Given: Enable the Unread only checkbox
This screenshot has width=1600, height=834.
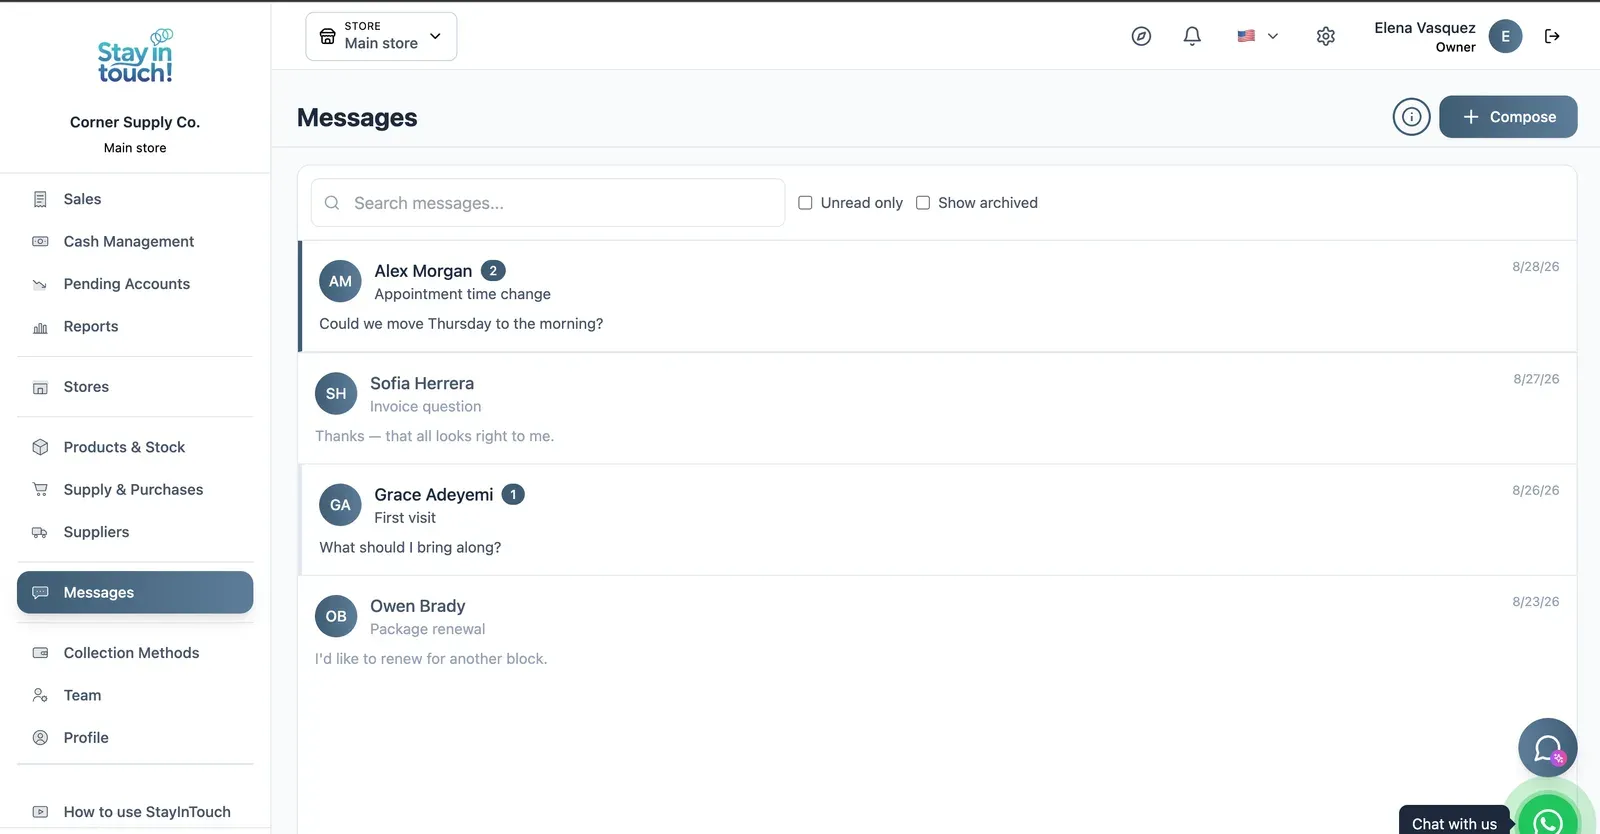Looking at the screenshot, I should tap(805, 203).
